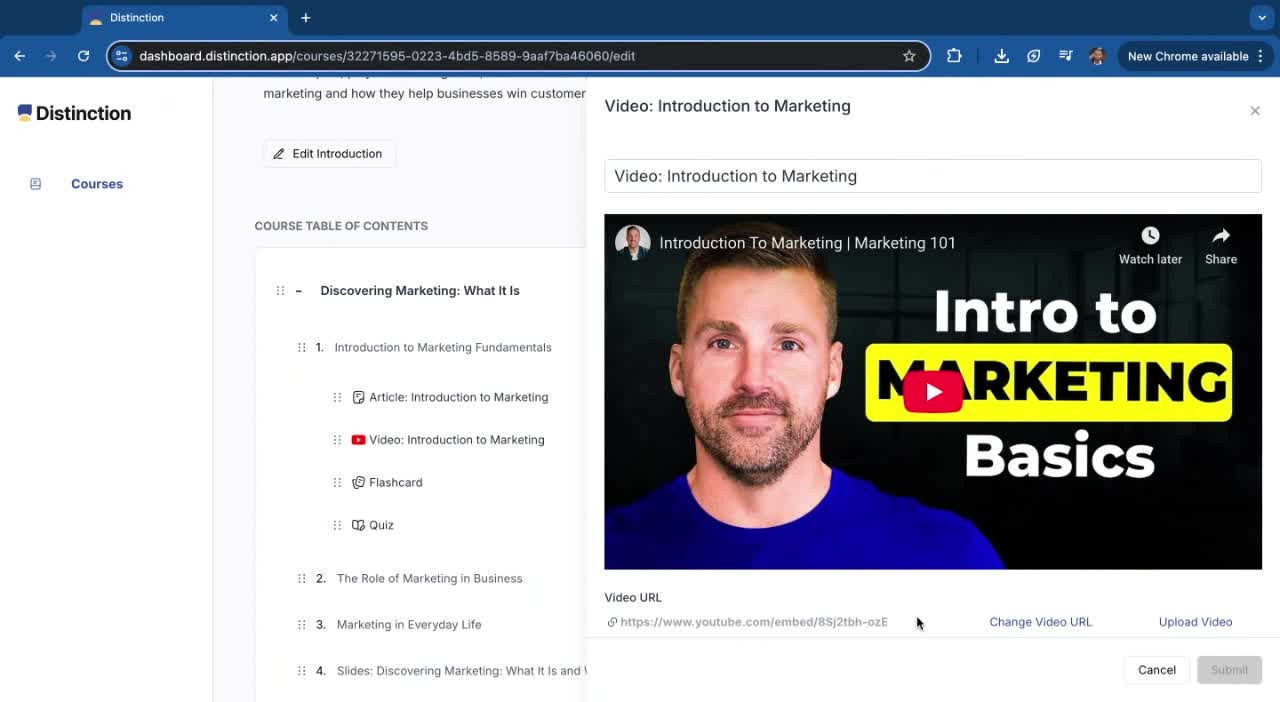Open a new browser tab
Viewport: 1280px width, 702px height.
tap(305, 18)
